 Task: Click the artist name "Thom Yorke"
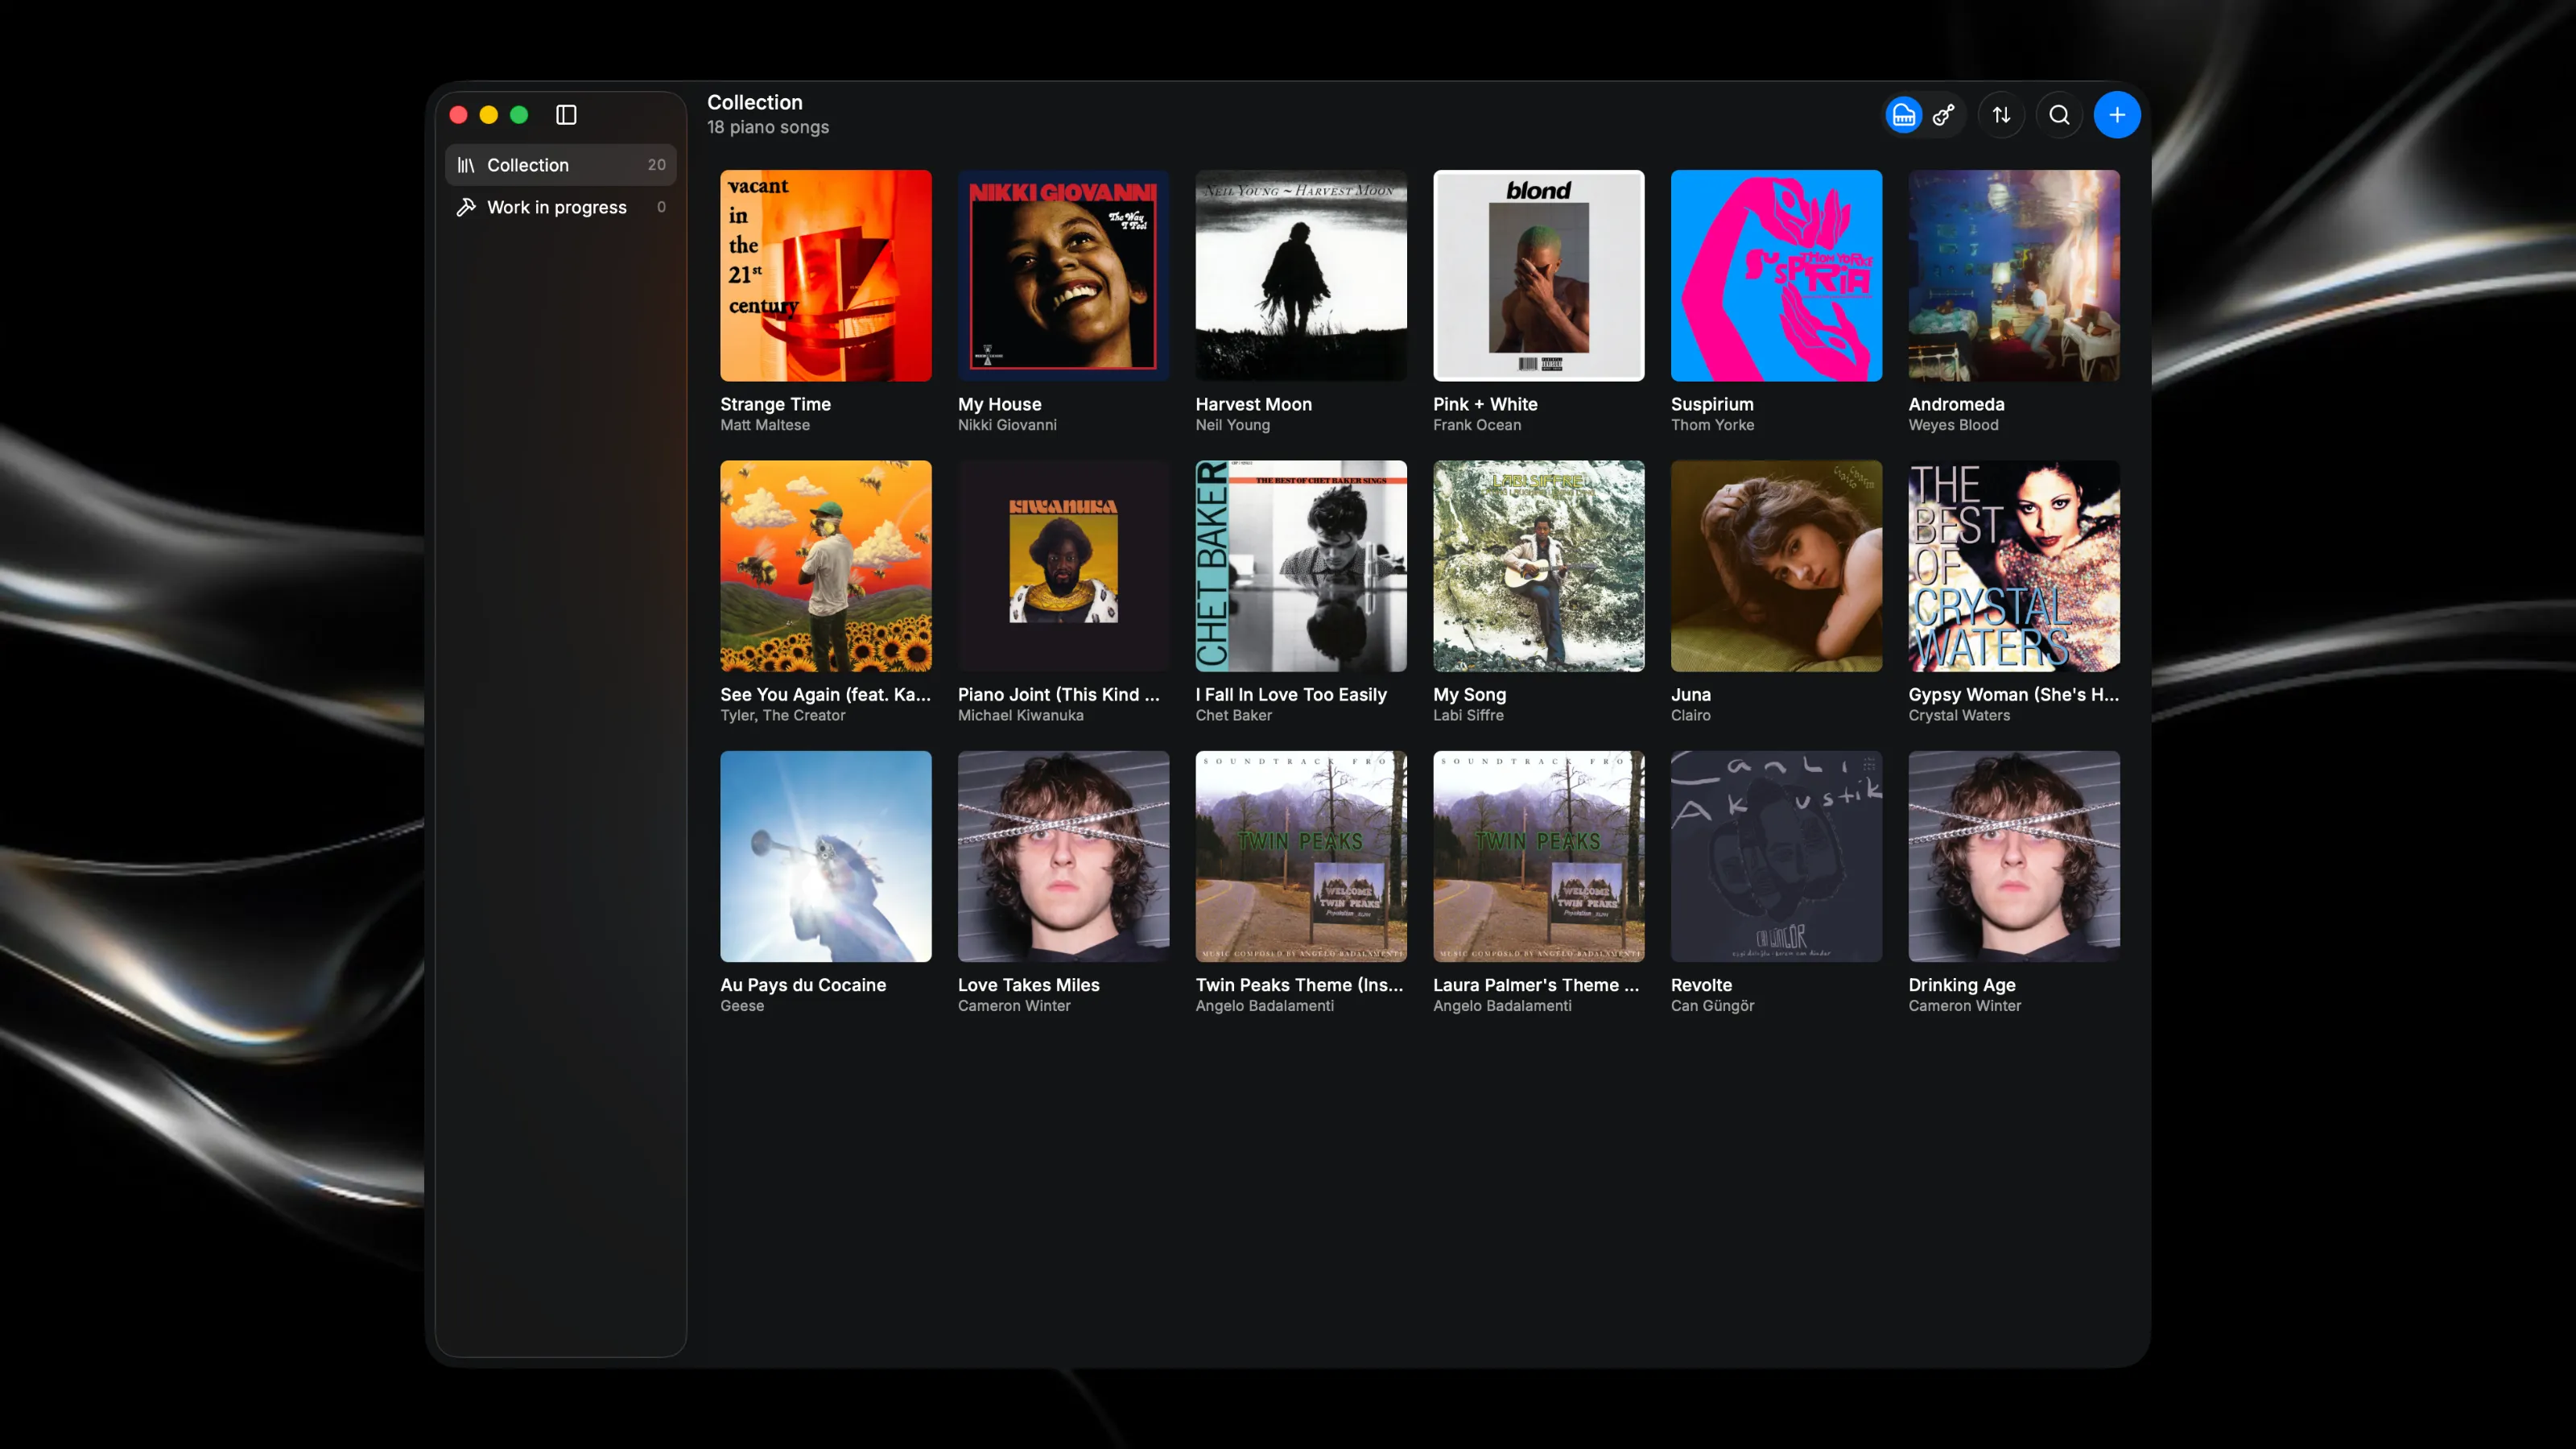pos(1712,425)
